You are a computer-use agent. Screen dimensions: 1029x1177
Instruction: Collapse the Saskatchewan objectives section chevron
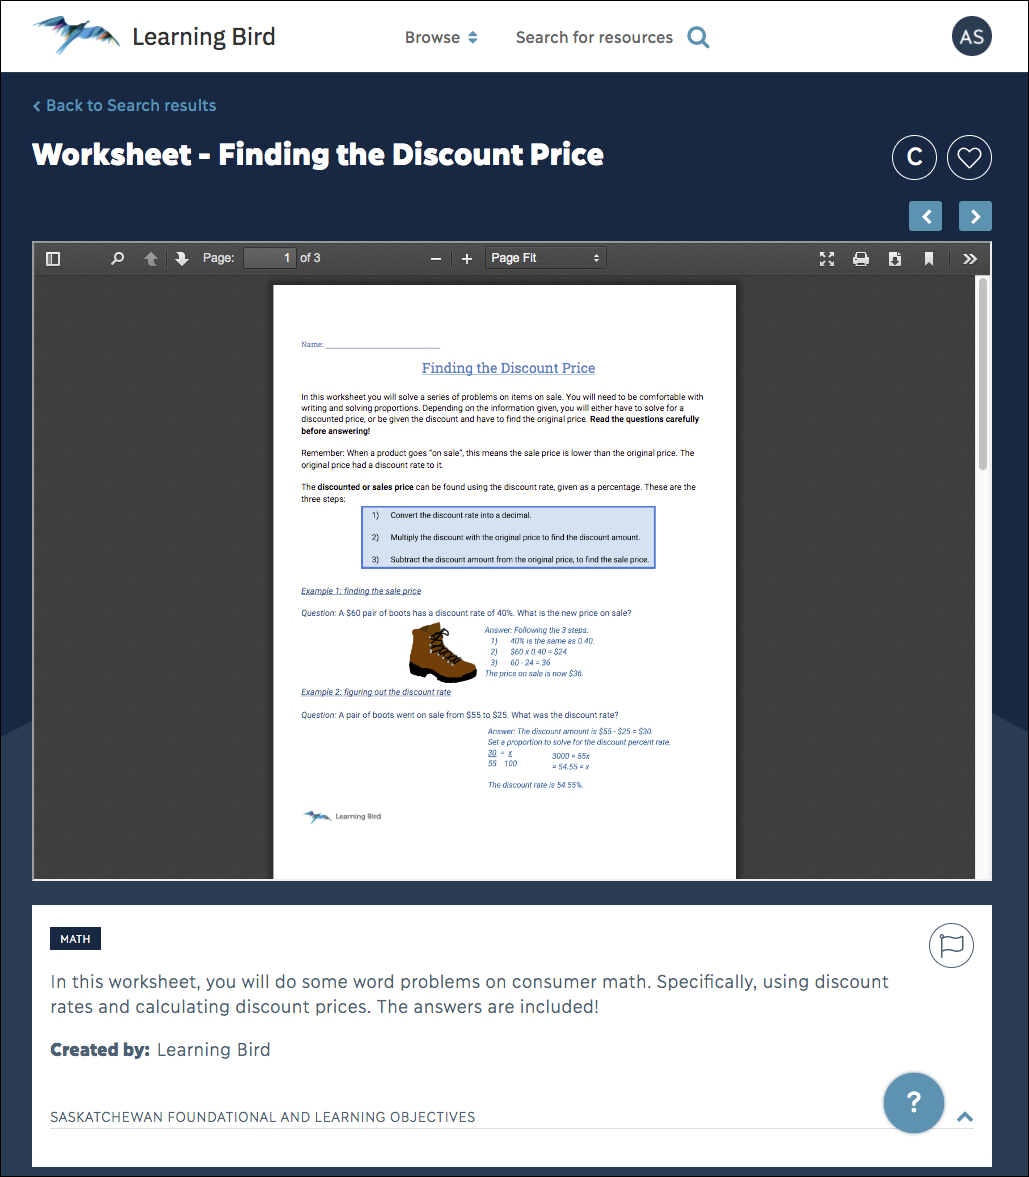965,1116
